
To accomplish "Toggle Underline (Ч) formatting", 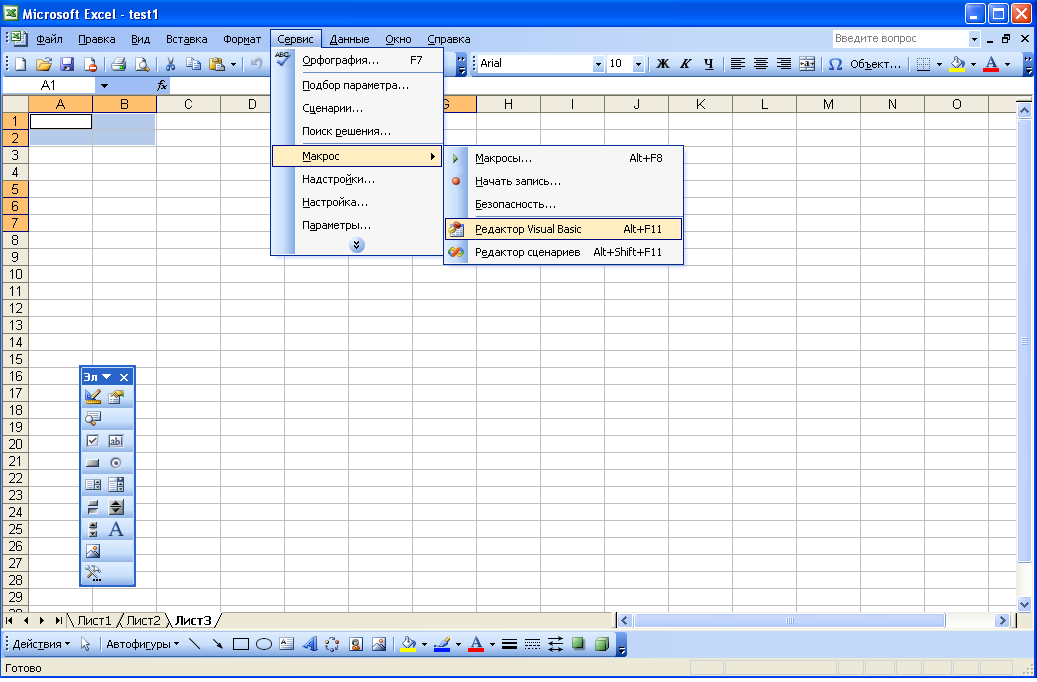I will 709,64.
